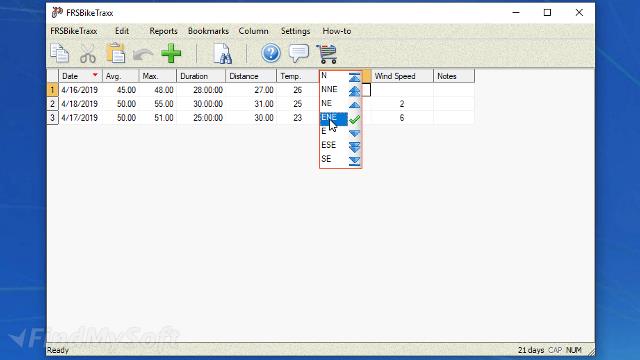The width and height of the screenshot is (640, 360).
Task: Click duration cell 28:00:00
Action: coord(201,90)
